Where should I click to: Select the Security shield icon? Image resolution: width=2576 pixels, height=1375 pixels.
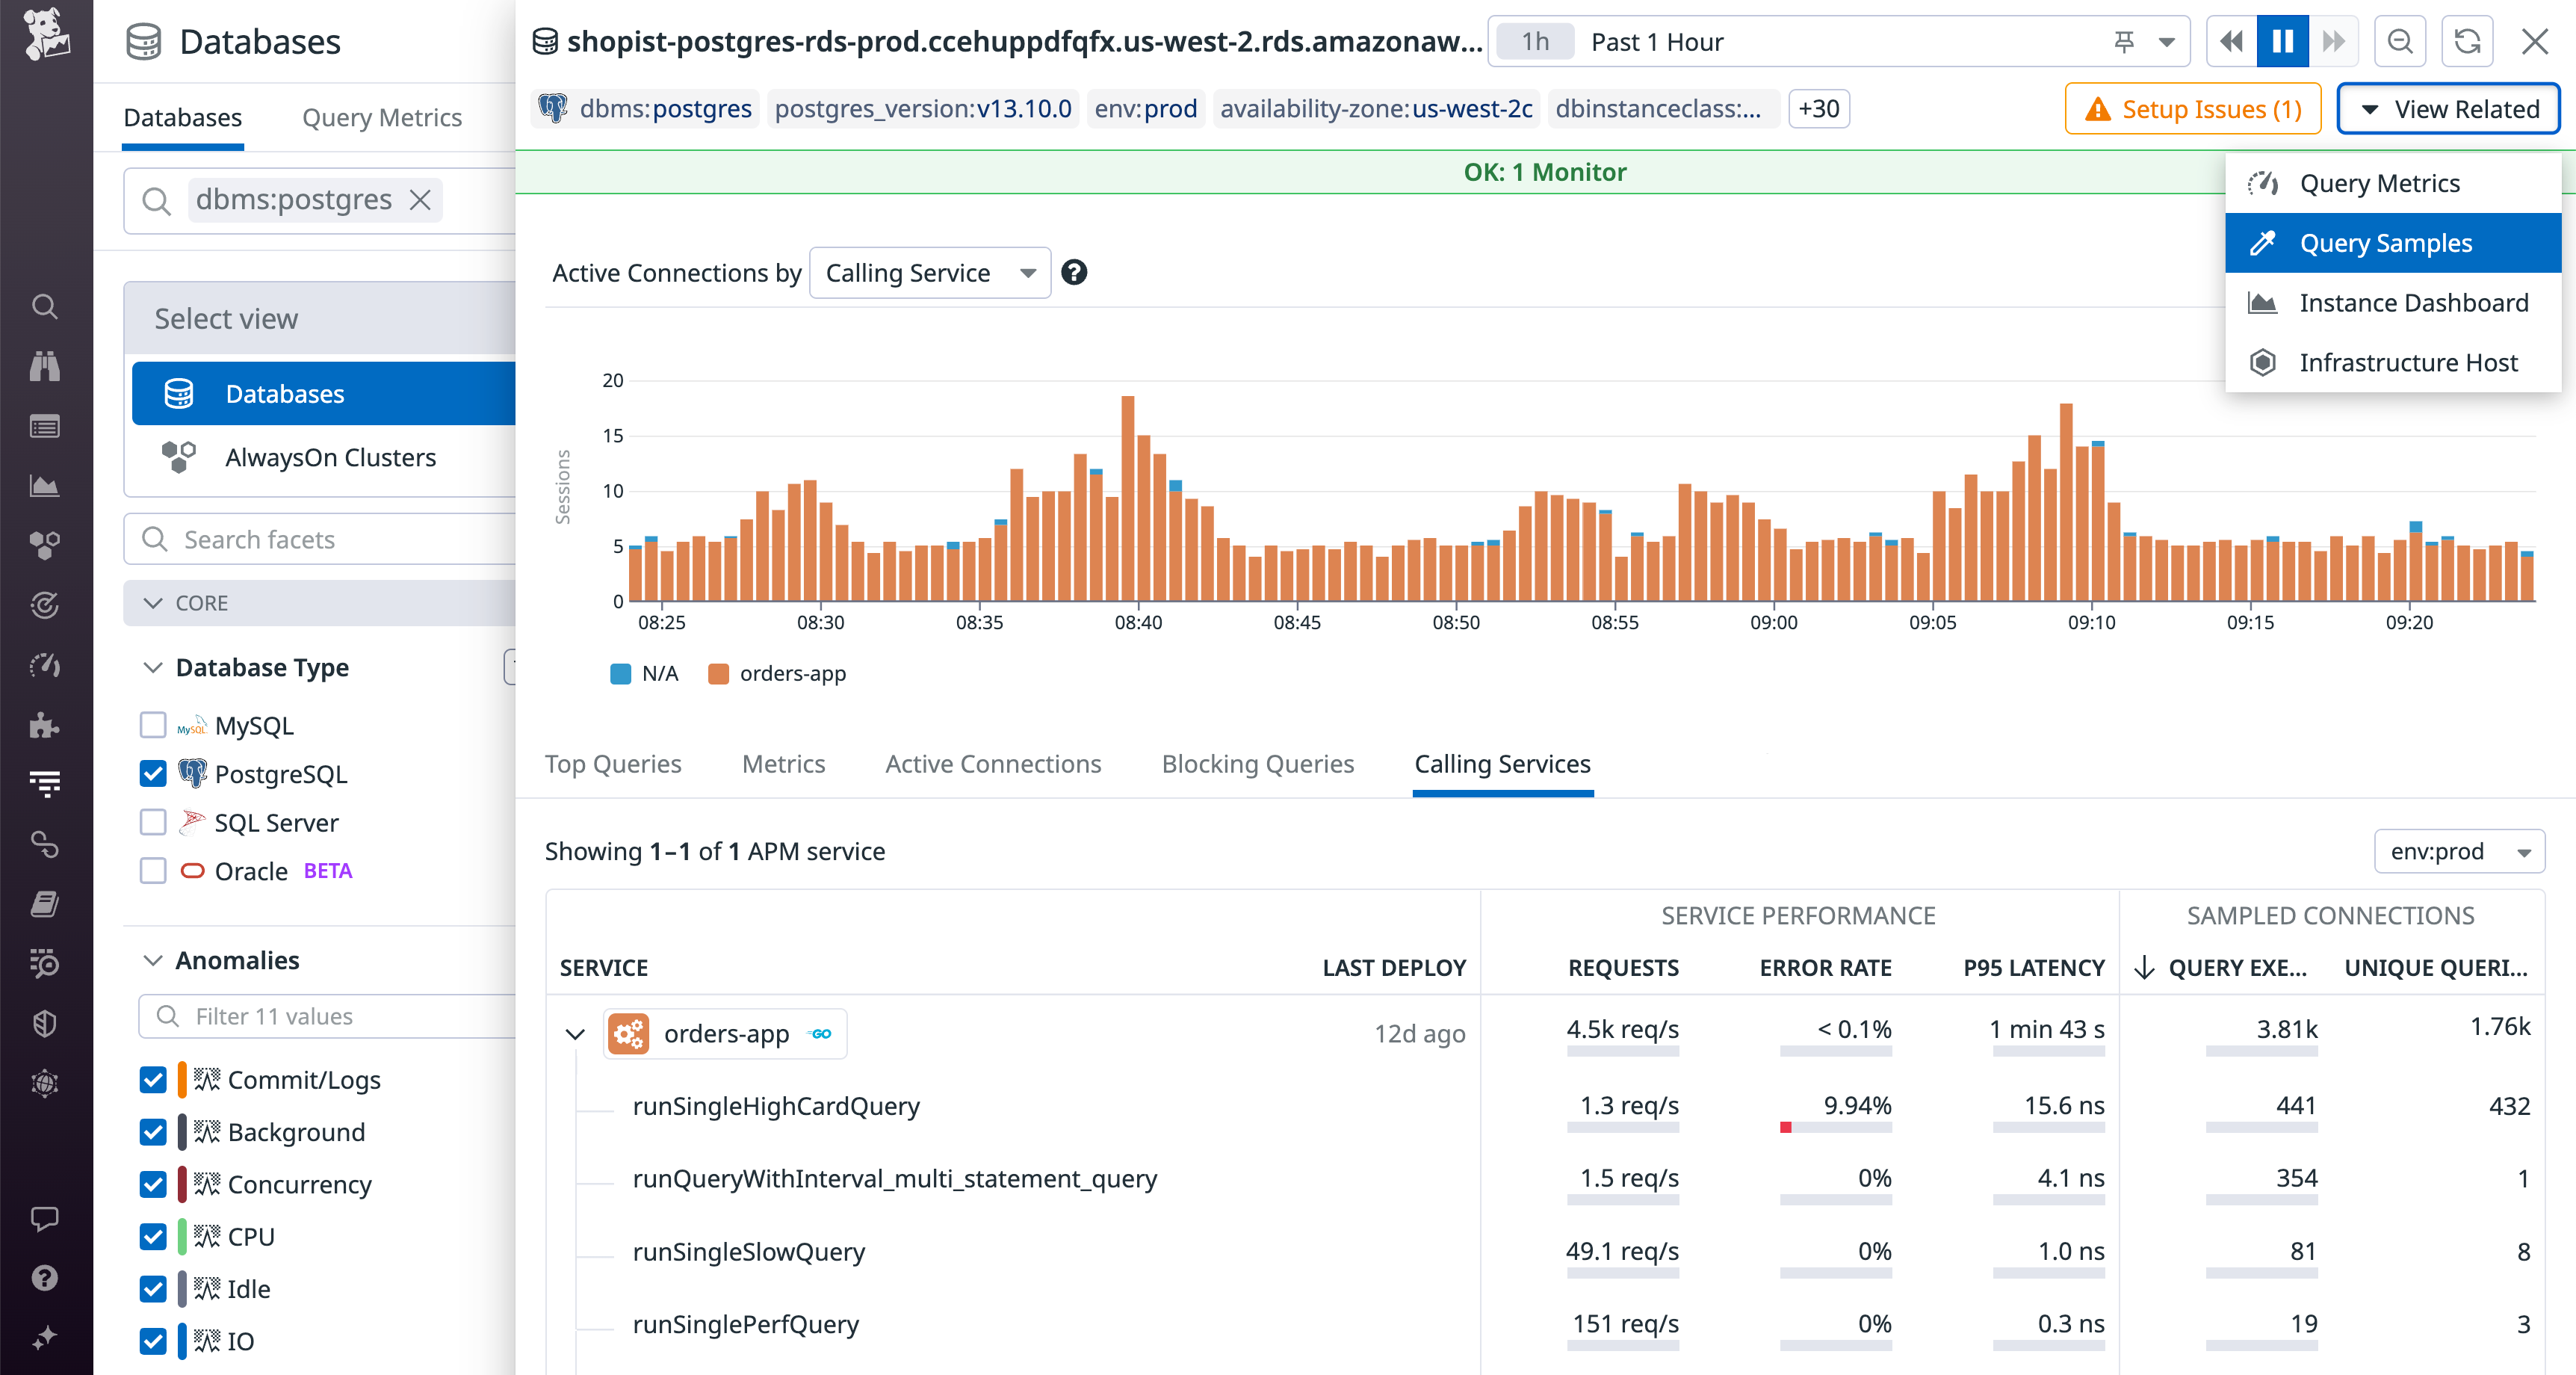pos(45,1022)
